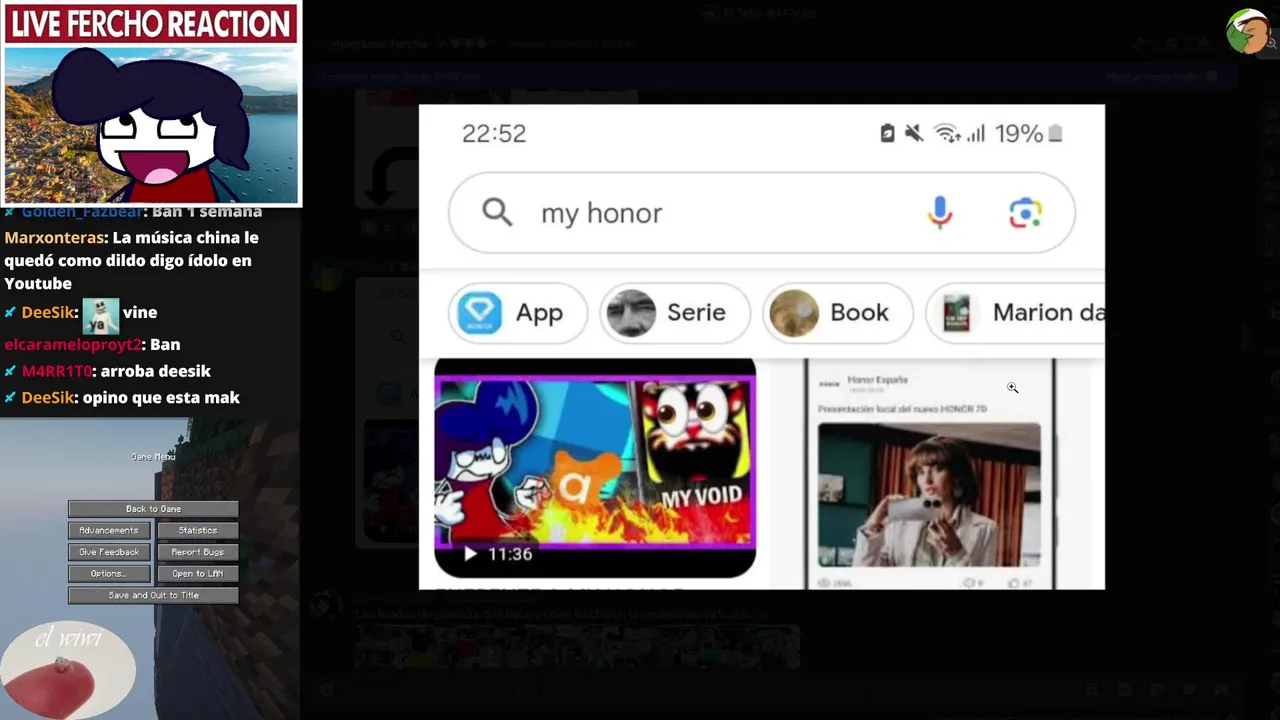
Task: Open the Honor España post image
Action: coord(929,495)
